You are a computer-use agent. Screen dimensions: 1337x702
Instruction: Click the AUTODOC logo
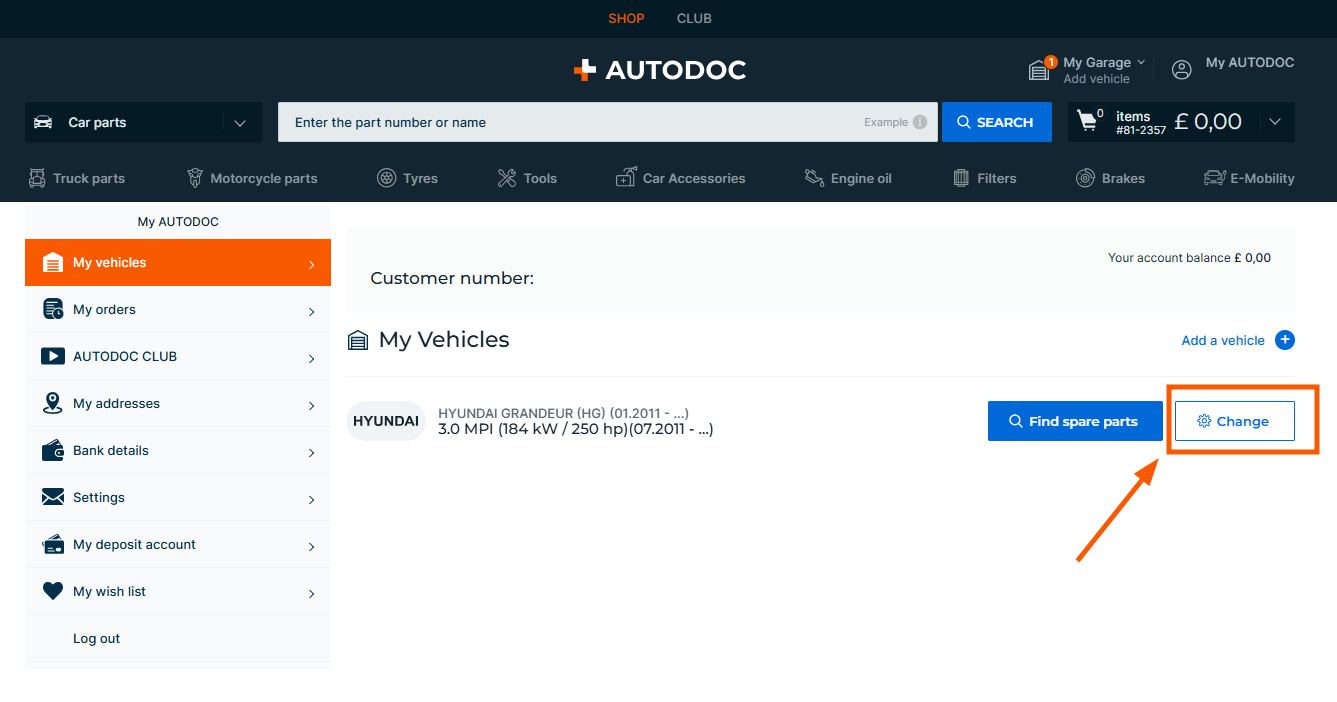(x=660, y=70)
